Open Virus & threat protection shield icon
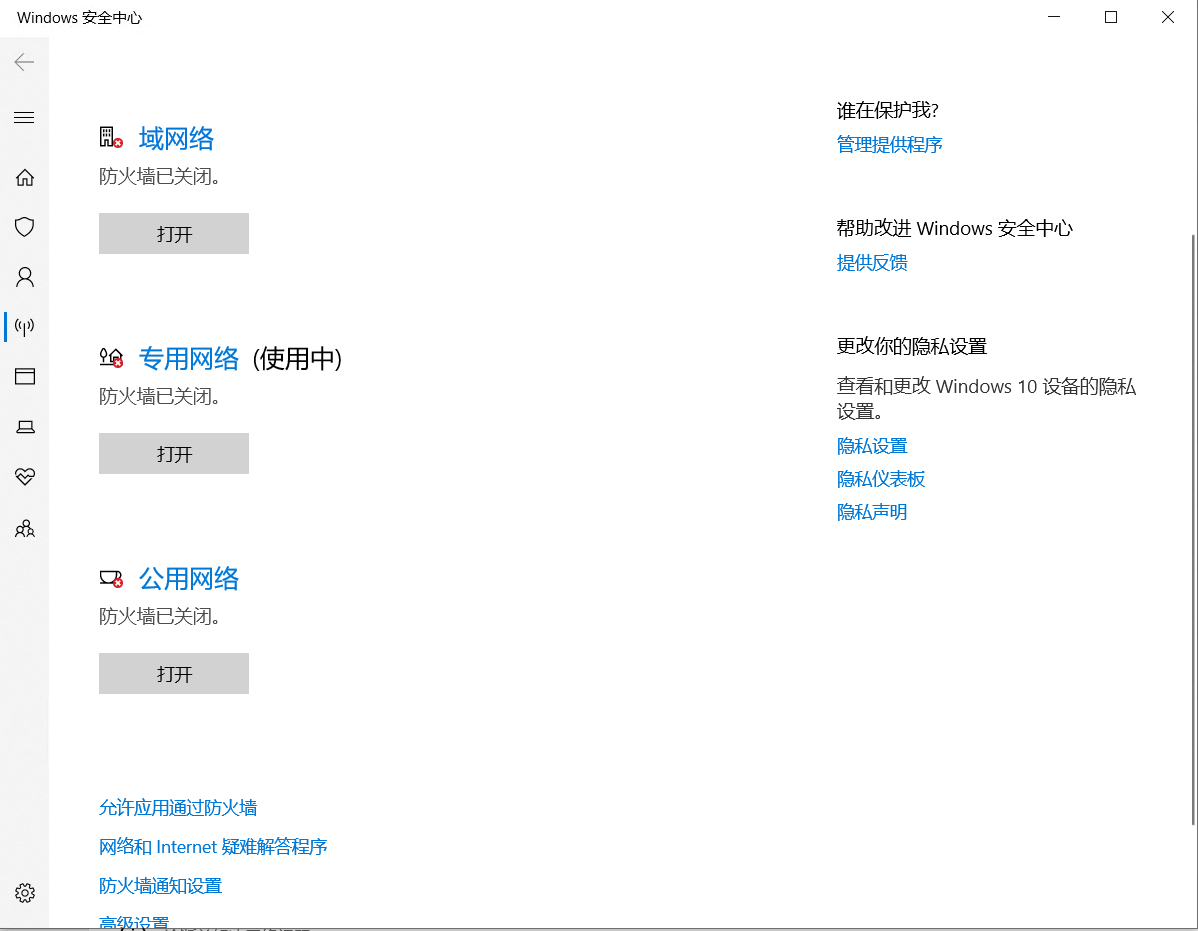 24,227
